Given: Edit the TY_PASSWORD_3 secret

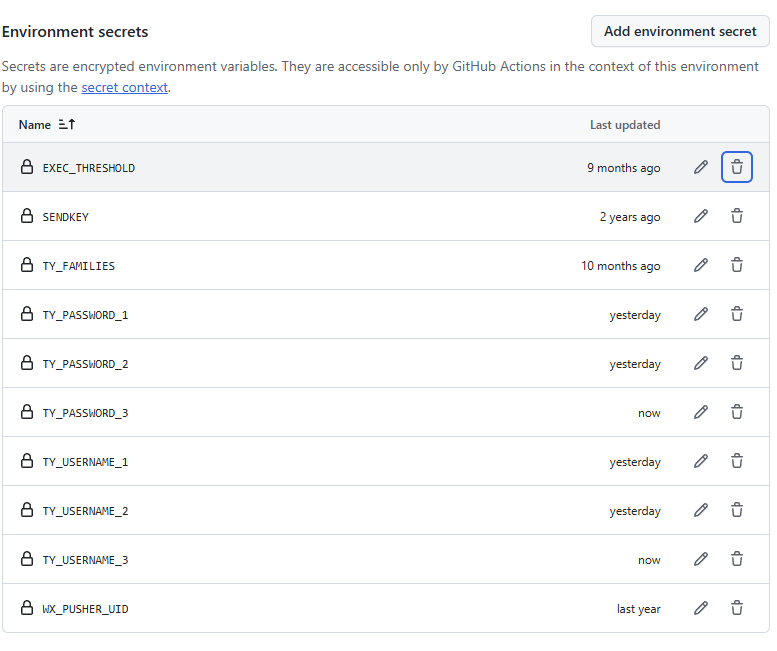Looking at the screenshot, I should [701, 412].
